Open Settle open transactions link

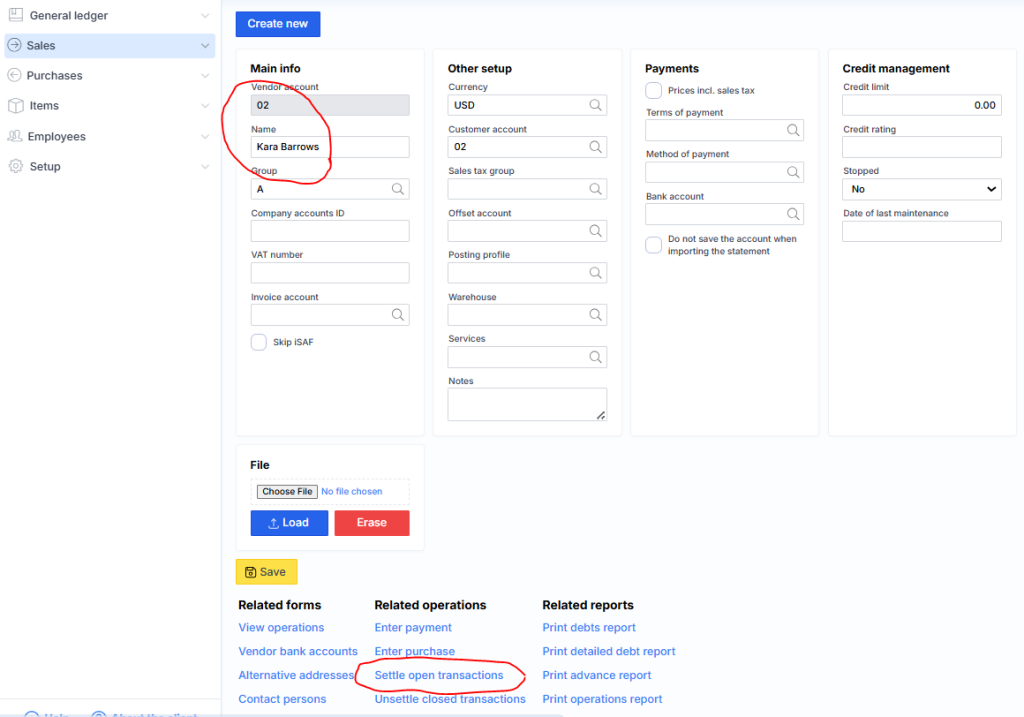click(438, 675)
